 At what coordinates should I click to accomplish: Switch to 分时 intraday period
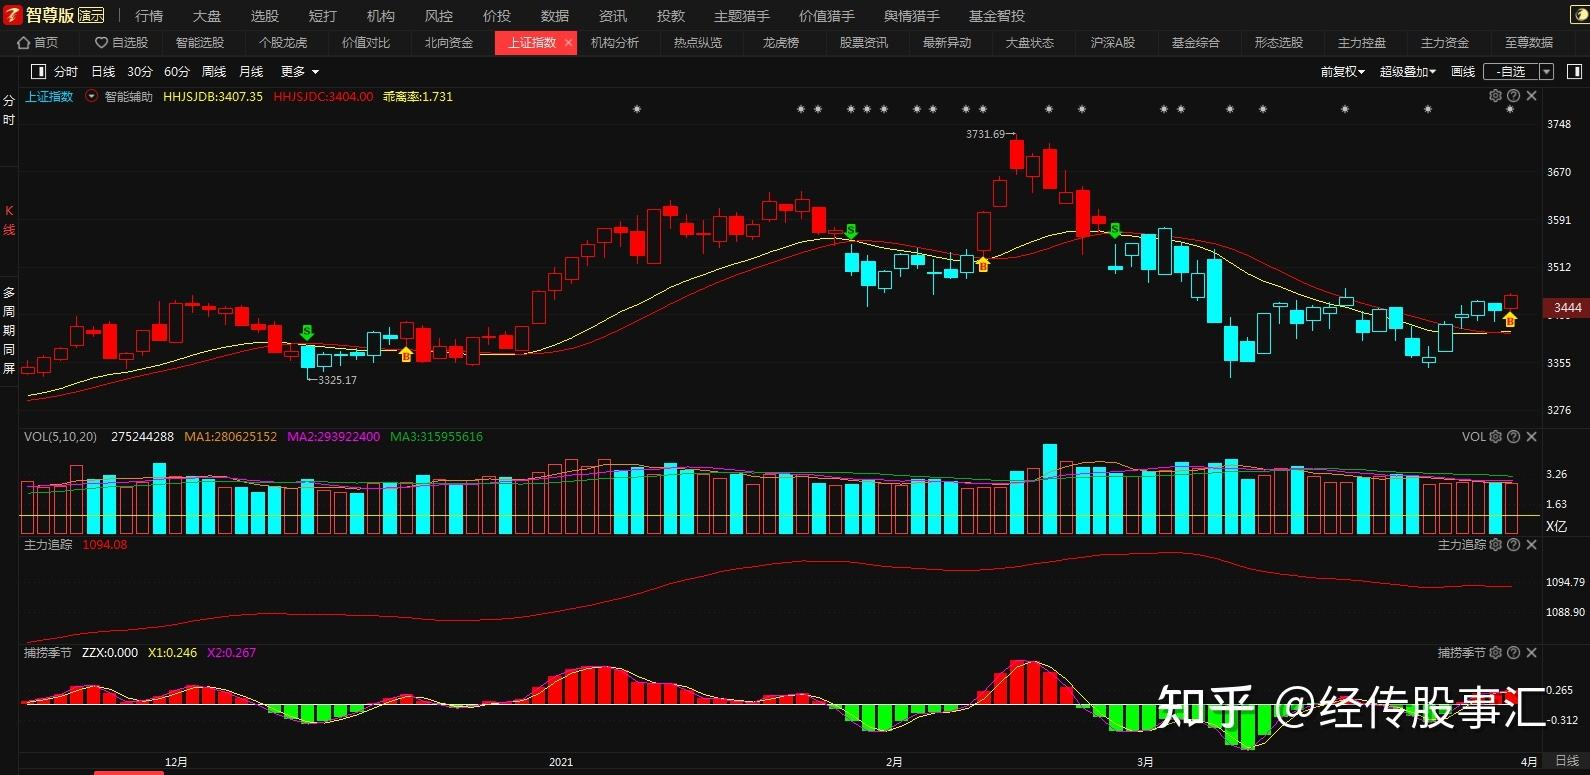[66, 72]
